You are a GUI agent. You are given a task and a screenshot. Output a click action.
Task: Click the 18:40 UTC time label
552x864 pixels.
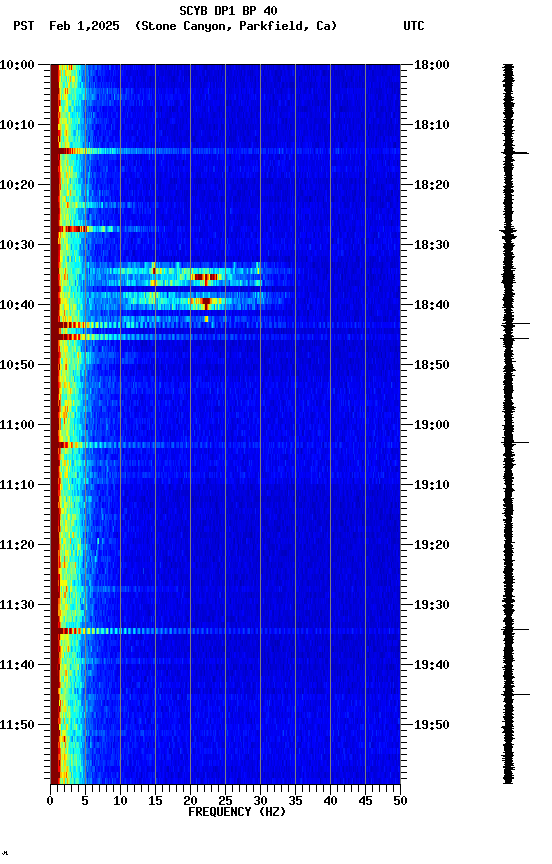click(432, 305)
